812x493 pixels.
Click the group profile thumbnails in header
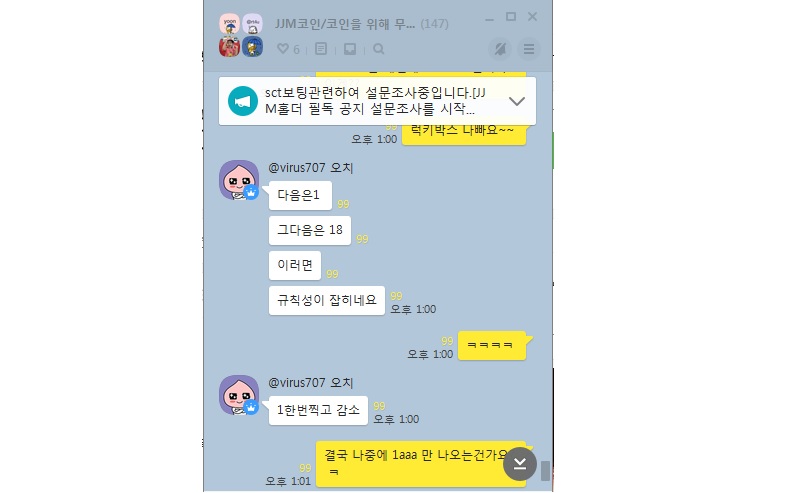click(x=241, y=35)
